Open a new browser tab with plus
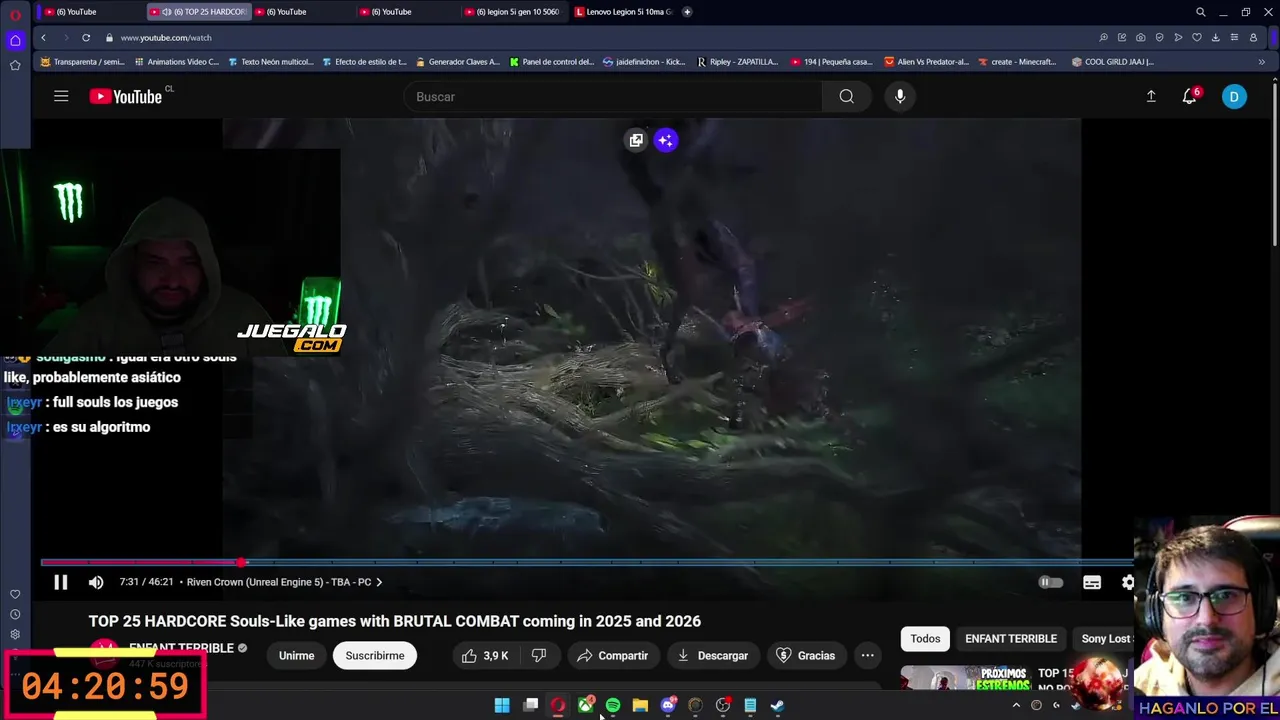 point(687,12)
